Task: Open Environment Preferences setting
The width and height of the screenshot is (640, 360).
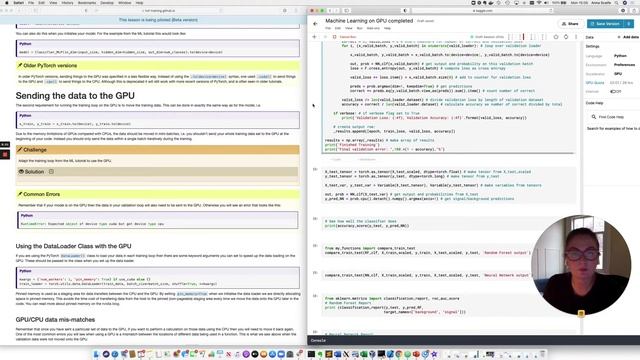Action: click(624, 64)
